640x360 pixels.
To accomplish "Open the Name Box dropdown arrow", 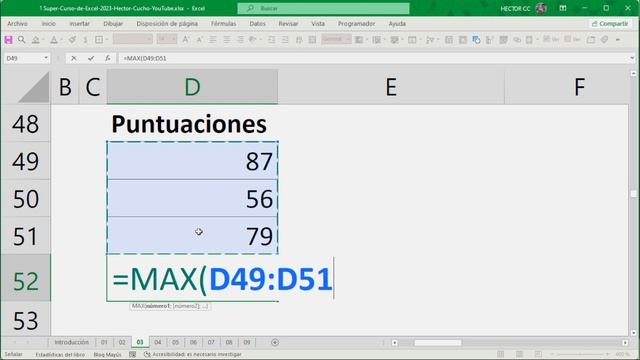I will point(46,58).
